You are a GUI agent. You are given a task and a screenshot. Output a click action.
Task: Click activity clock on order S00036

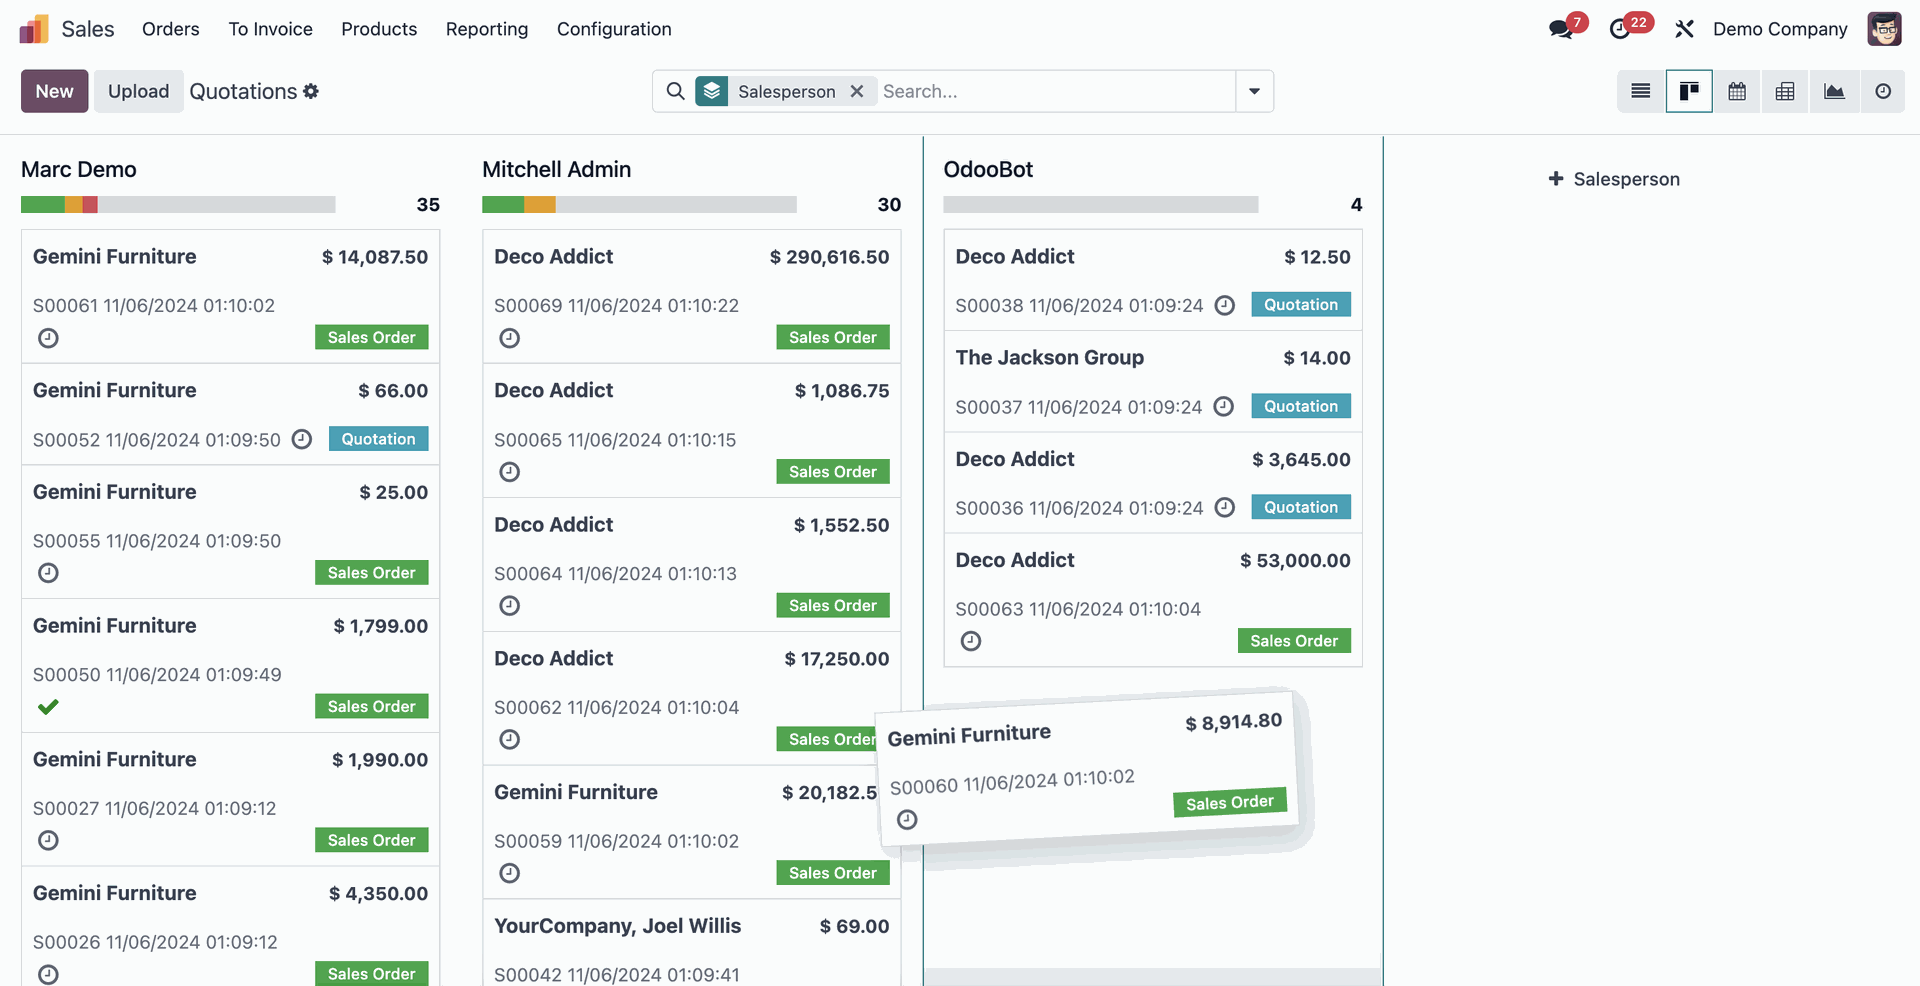coord(1225,507)
